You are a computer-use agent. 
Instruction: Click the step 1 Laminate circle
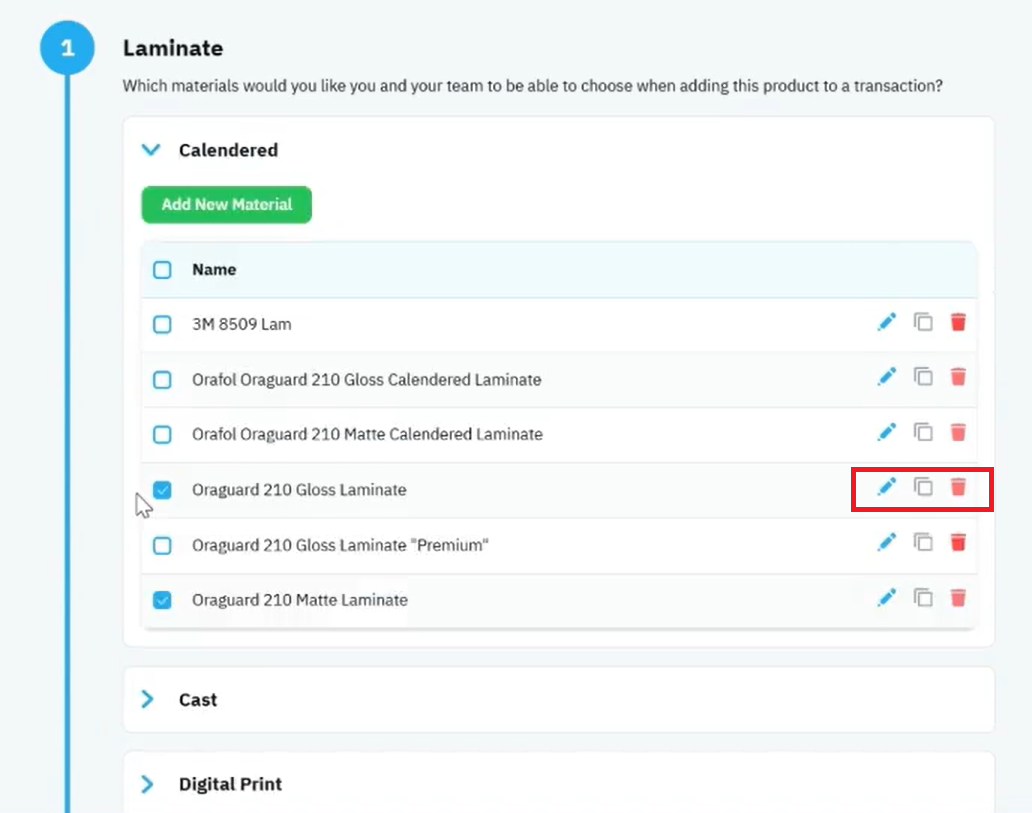[67, 48]
